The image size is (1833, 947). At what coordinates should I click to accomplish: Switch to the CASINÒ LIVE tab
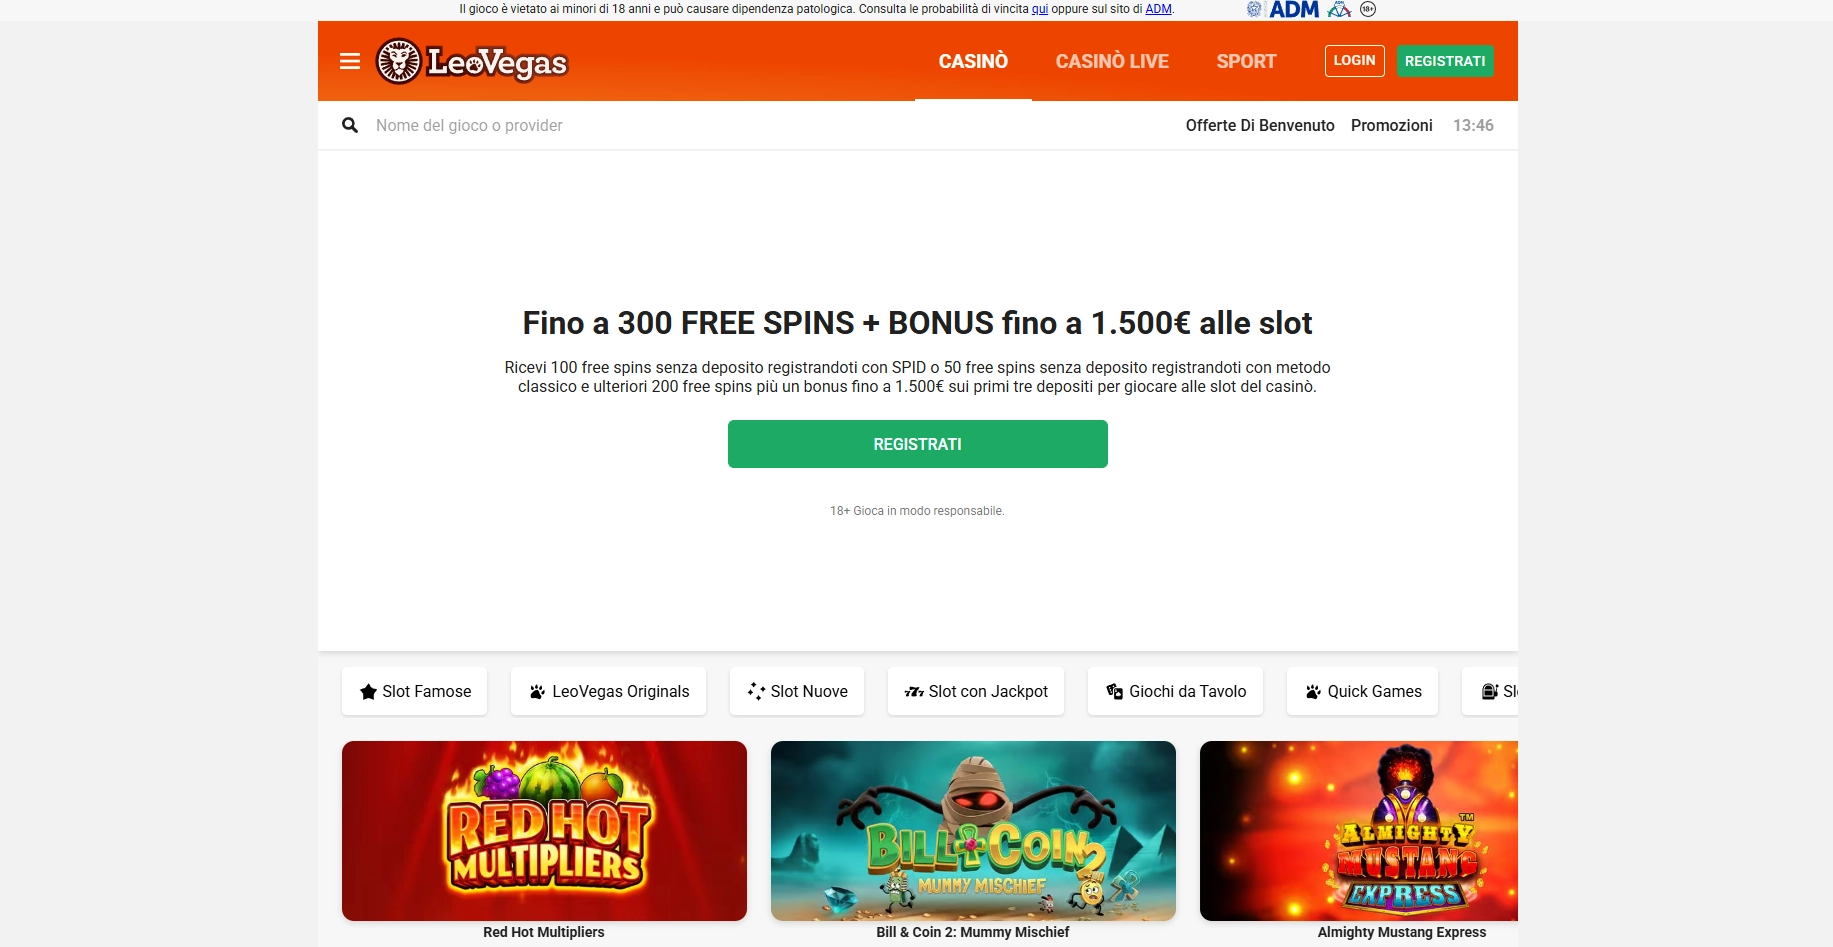tap(1112, 61)
